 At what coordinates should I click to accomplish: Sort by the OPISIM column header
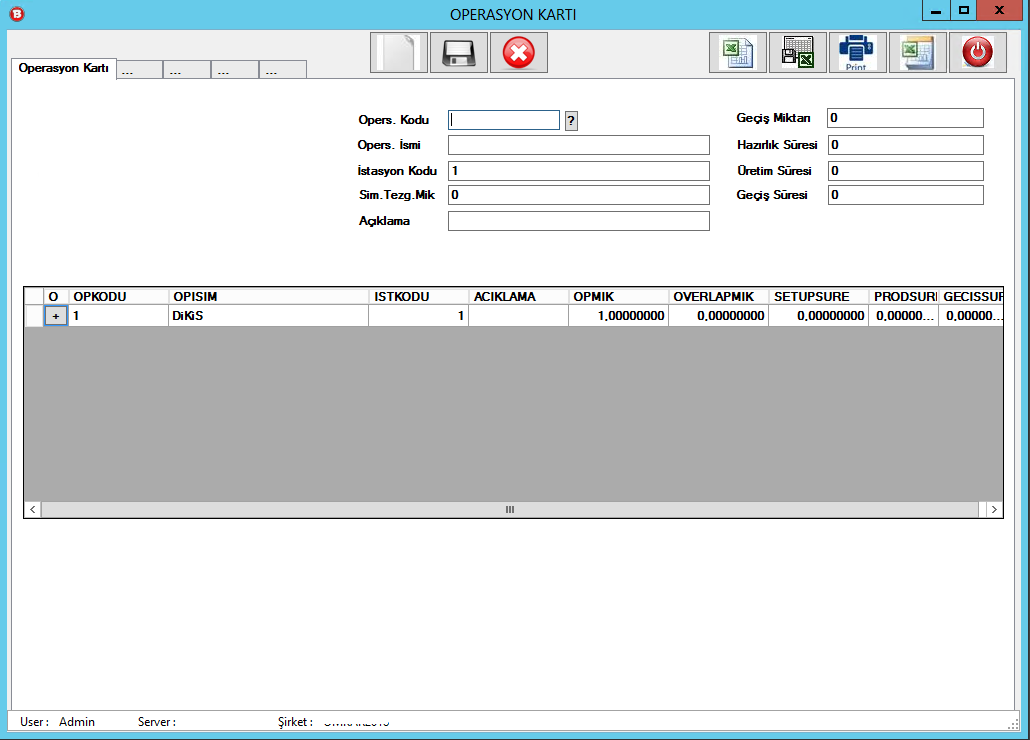pyautogui.click(x=267, y=297)
